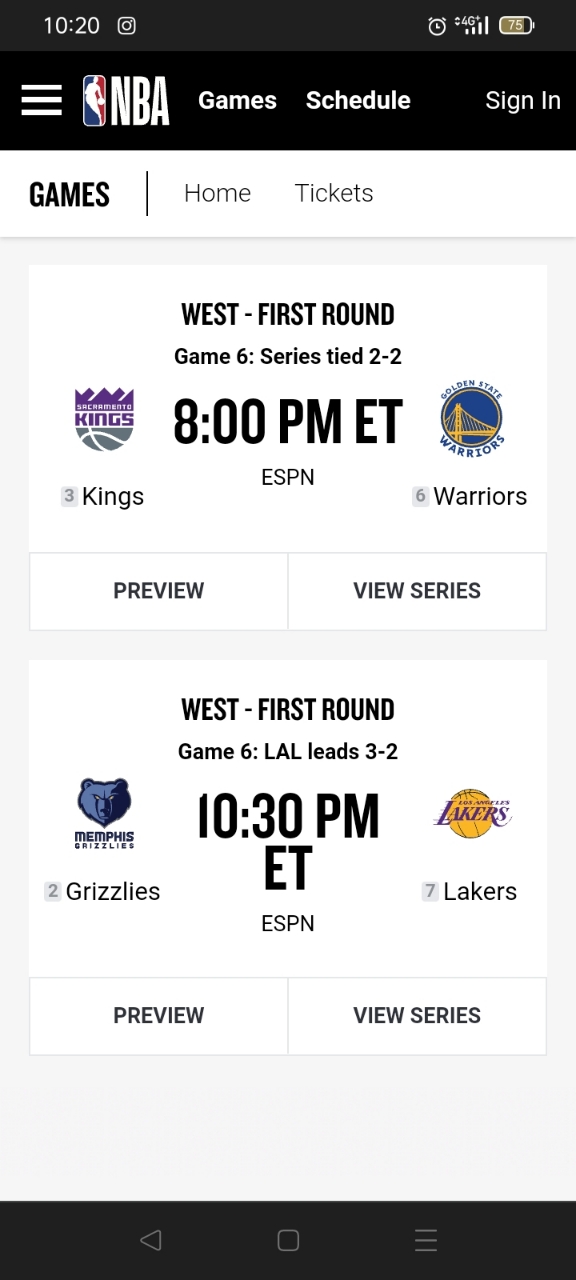
Task: Tap the Sacramento Kings team logo
Action: (x=105, y=419)
